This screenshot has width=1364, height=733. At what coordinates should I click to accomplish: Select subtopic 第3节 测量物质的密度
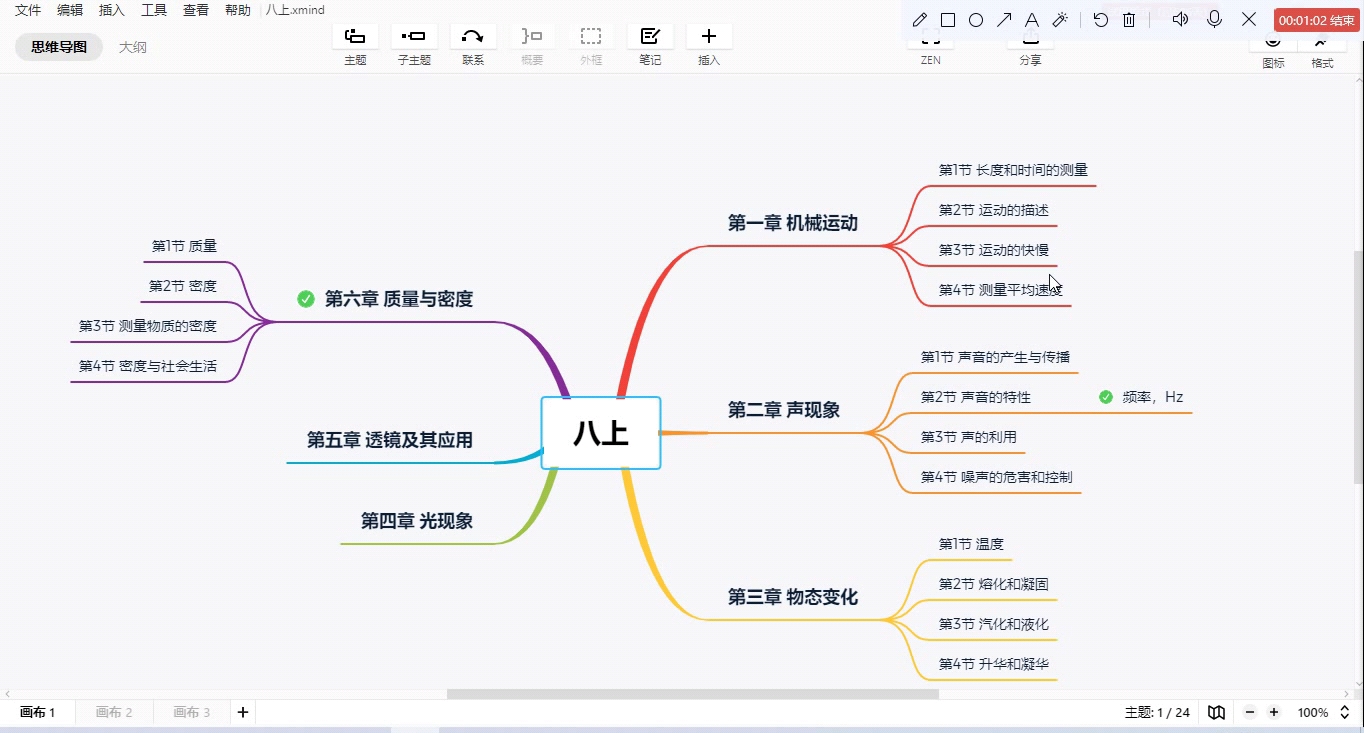point(148,326)
